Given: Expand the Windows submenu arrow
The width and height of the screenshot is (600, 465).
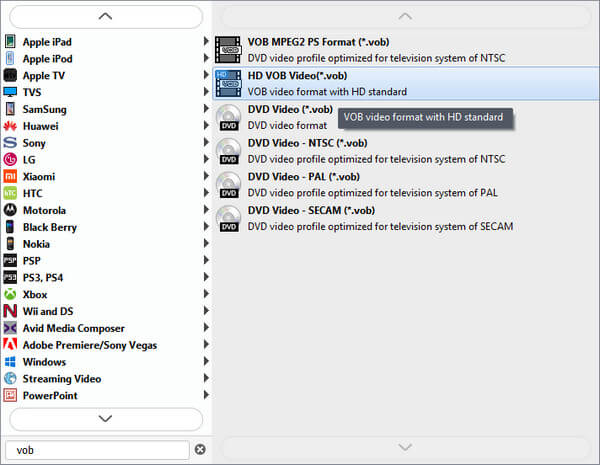Looking at the screenshot, I should [x=206, y=361].
